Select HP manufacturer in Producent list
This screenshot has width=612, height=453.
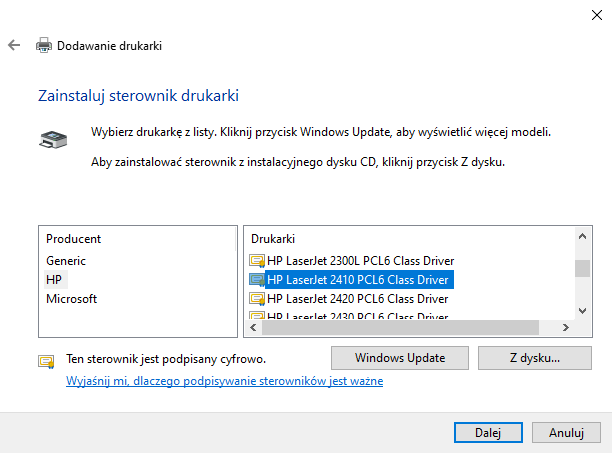54,279
